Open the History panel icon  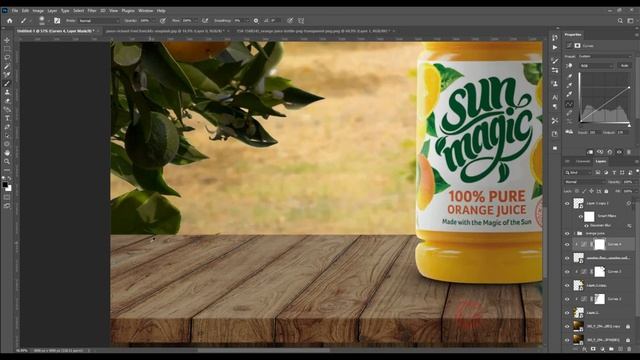555,38
